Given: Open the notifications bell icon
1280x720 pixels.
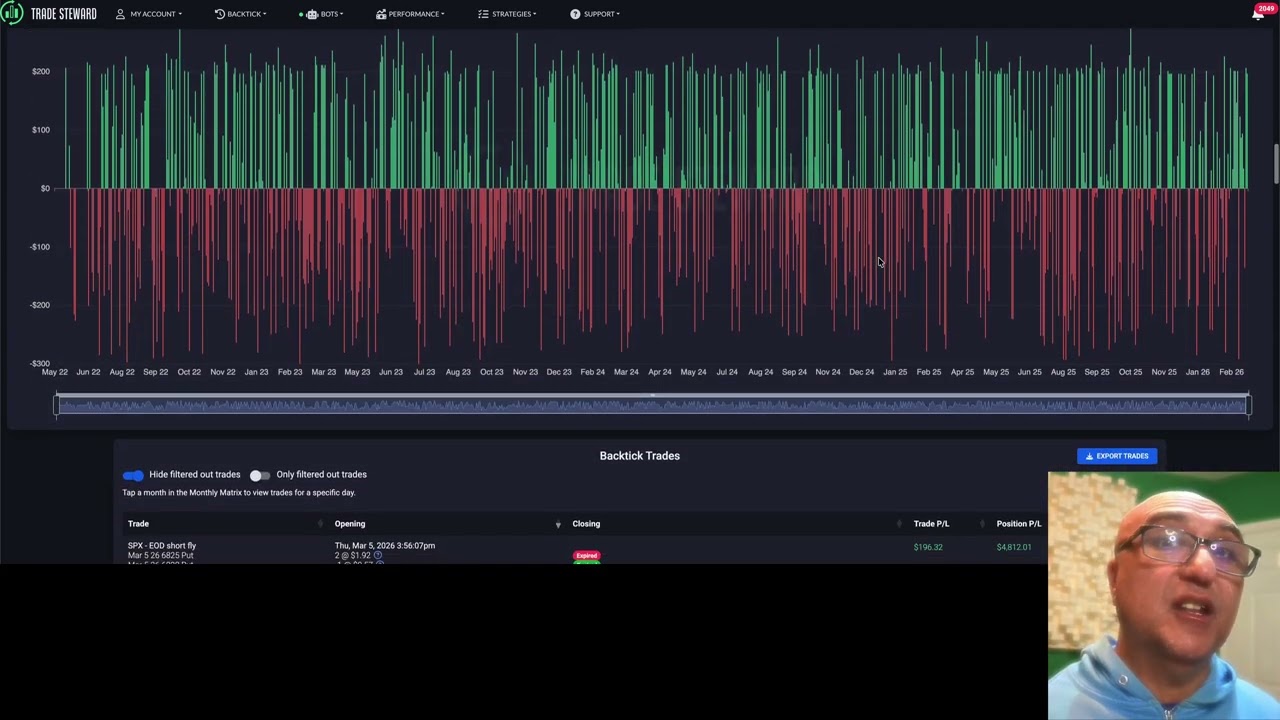Looking at the screenshot, I should coord(1258,14).
